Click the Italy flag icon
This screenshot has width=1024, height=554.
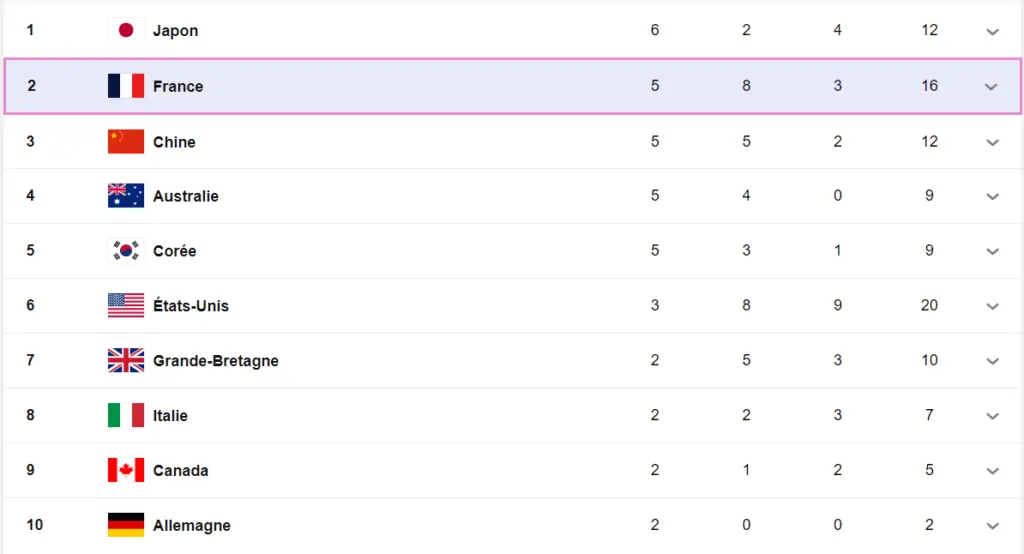(x=126, y=415)
